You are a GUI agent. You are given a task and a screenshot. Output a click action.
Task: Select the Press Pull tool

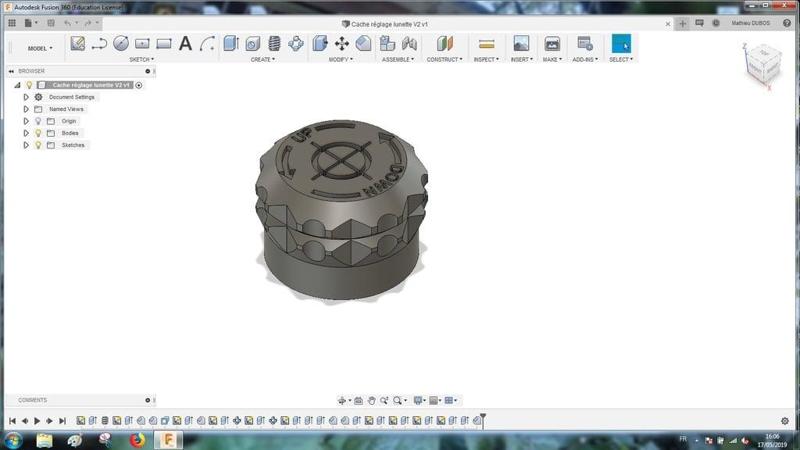320,44
